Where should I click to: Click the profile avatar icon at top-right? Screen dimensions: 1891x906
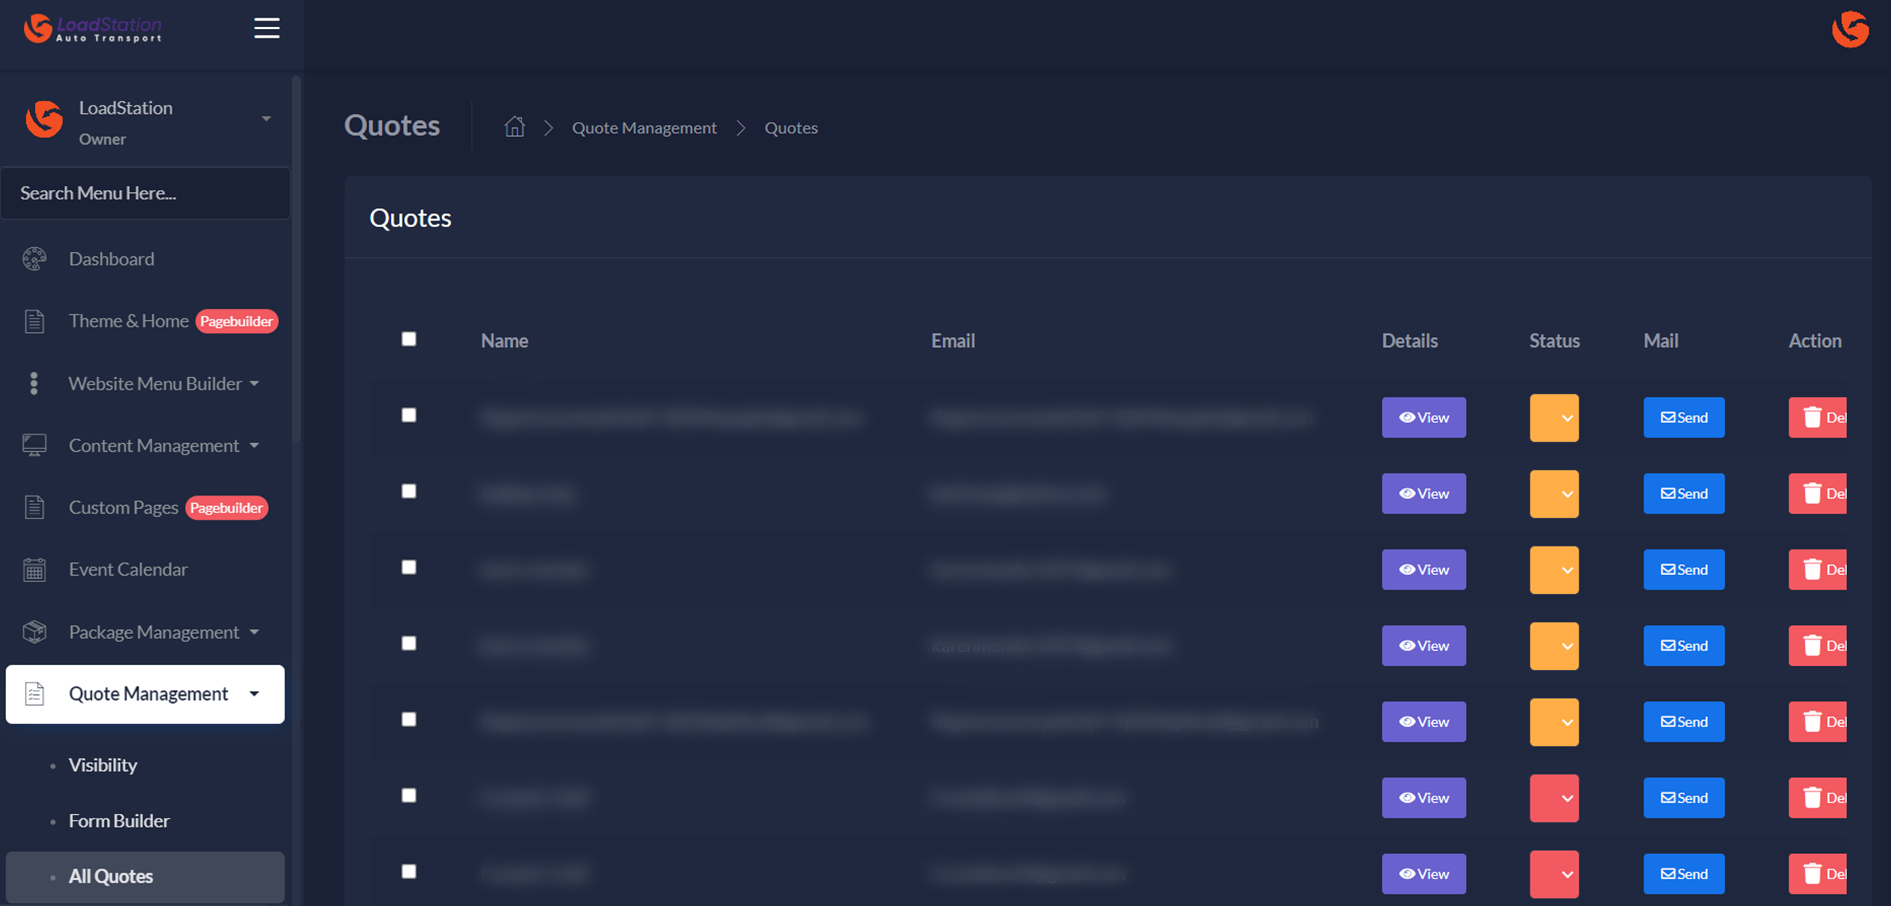(x=1850, y=29)
